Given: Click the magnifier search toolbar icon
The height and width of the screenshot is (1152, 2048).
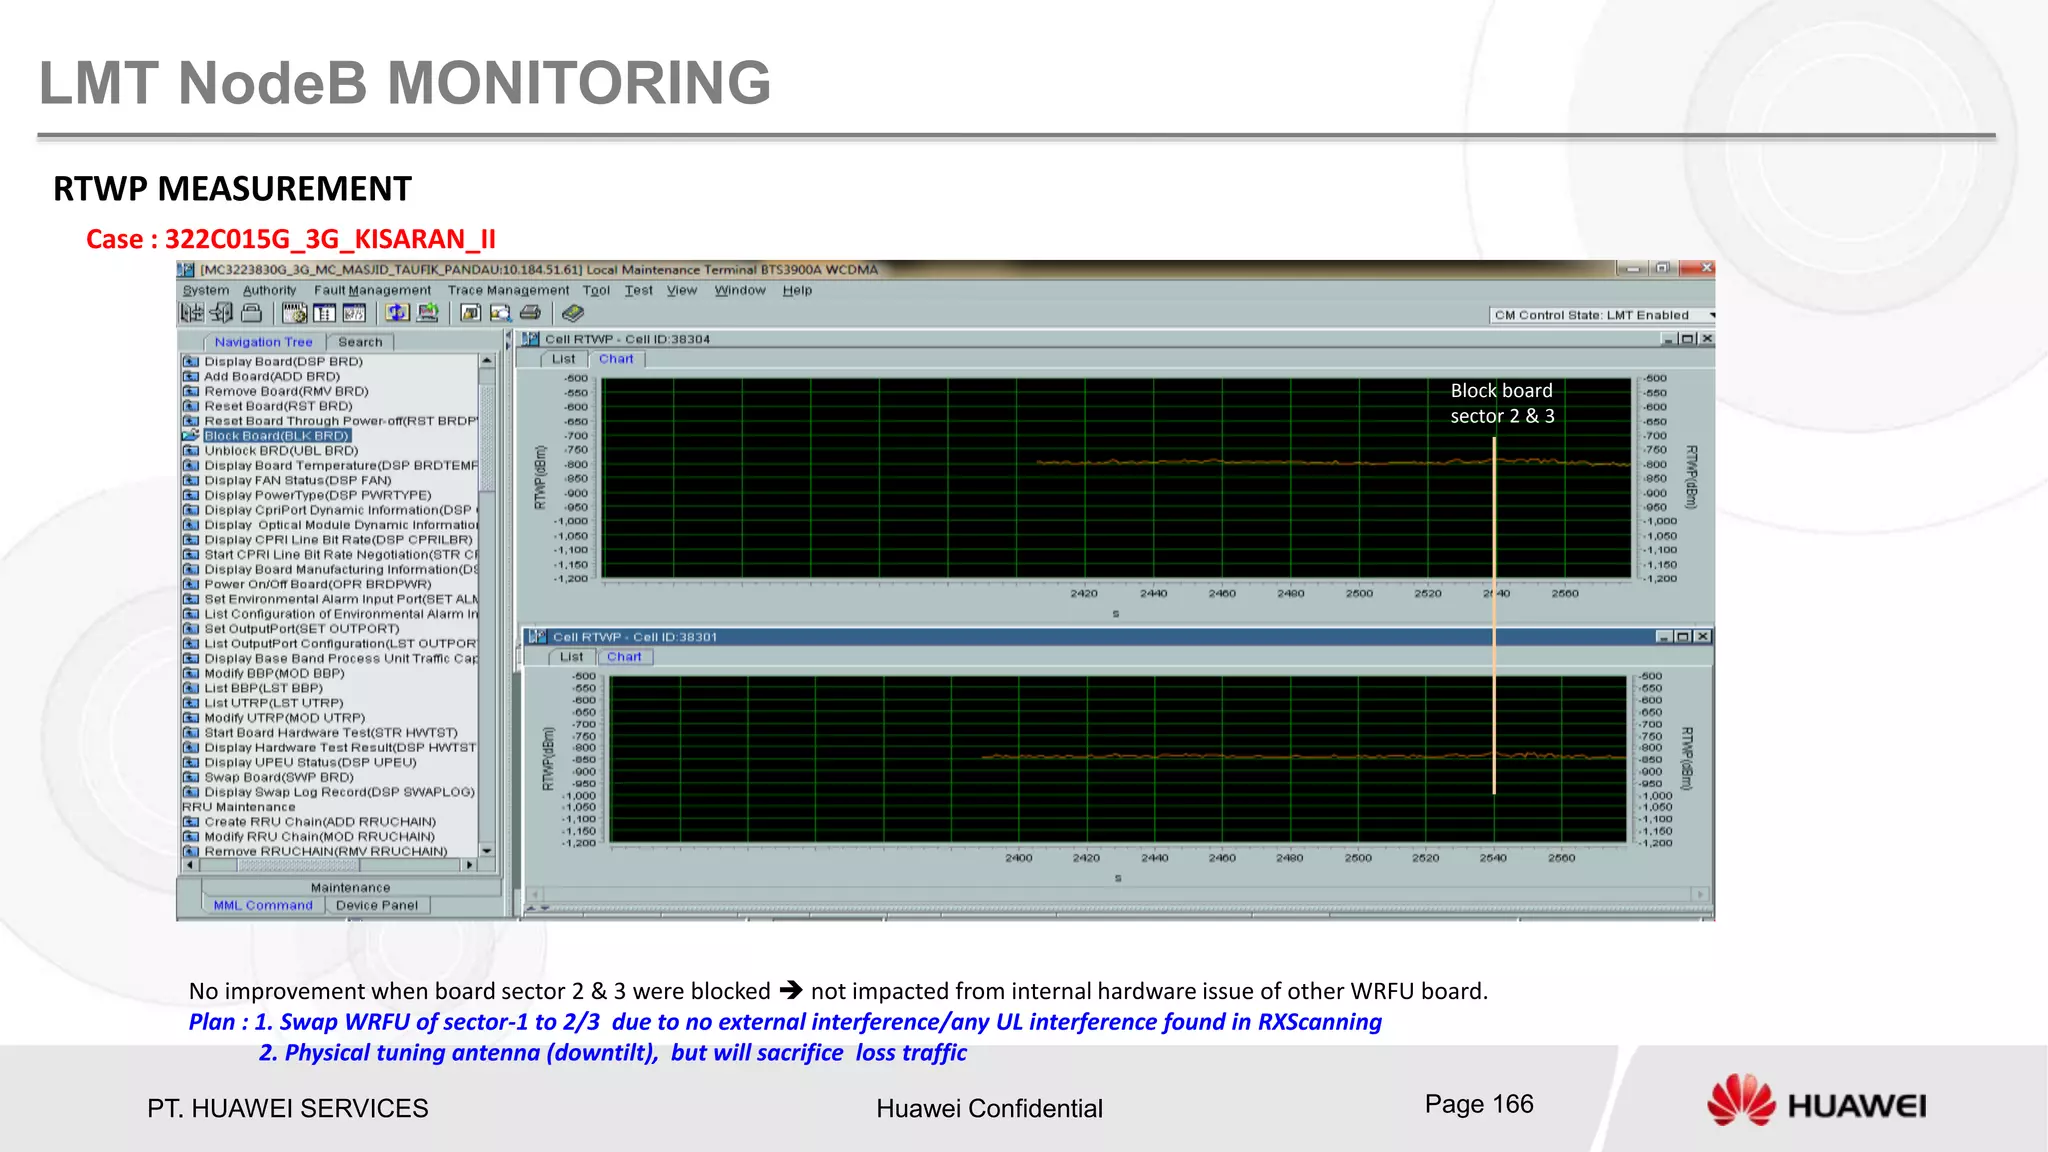Looking at the screenshot, I should 500,313.
